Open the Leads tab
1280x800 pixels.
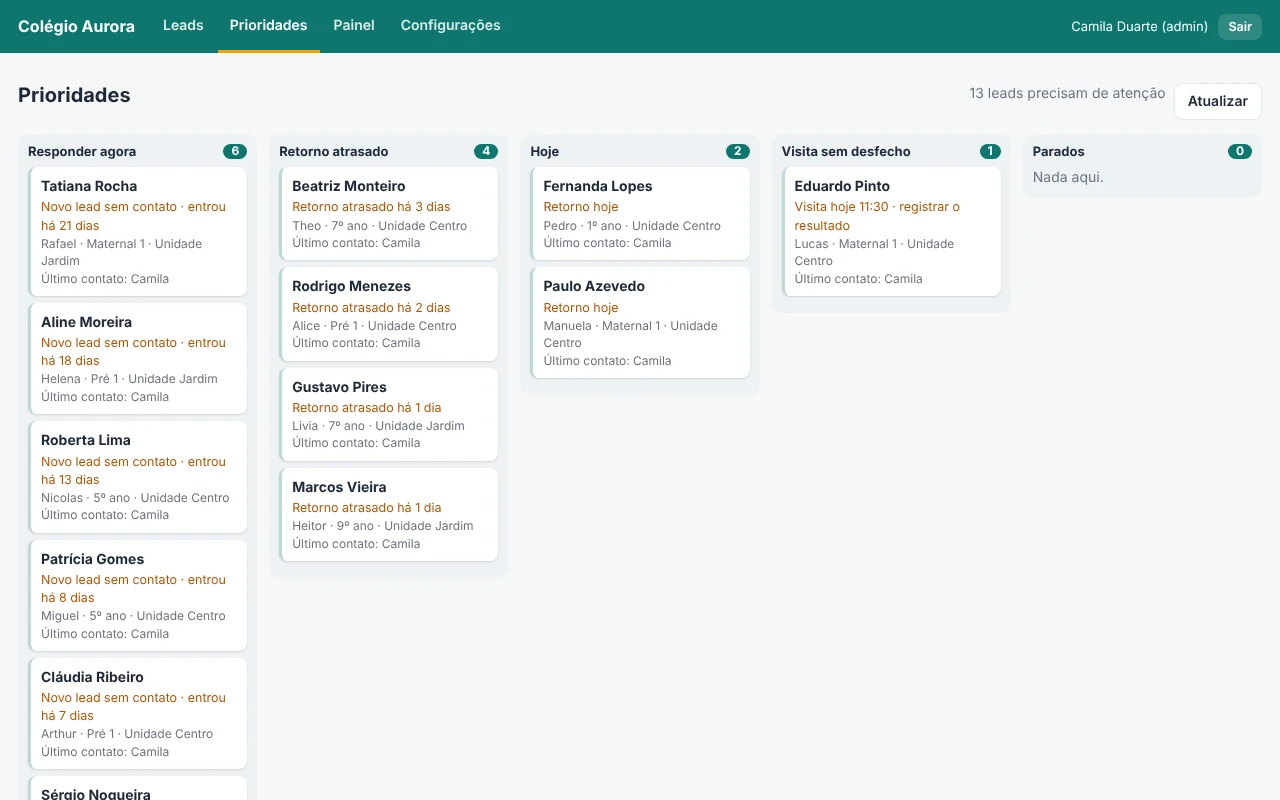coord(183,26)
